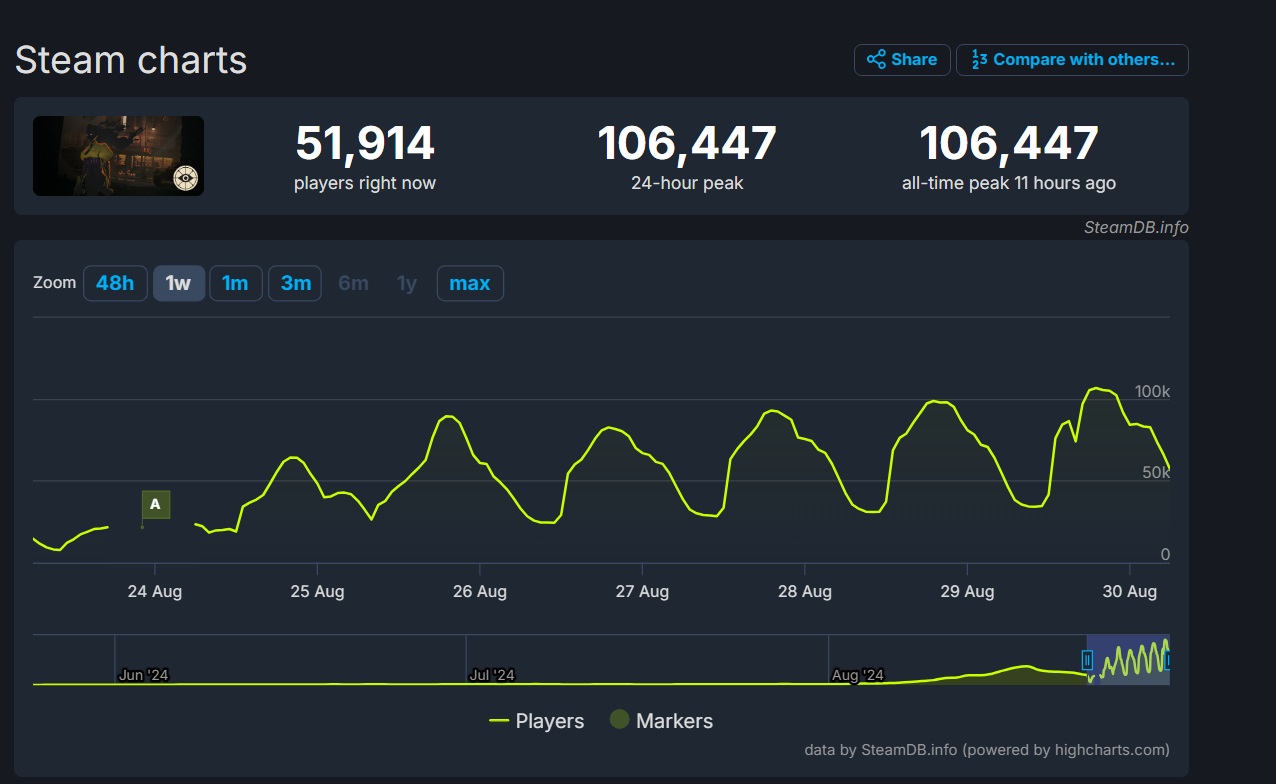Open the Share dialog

click(x=901, y=59)
